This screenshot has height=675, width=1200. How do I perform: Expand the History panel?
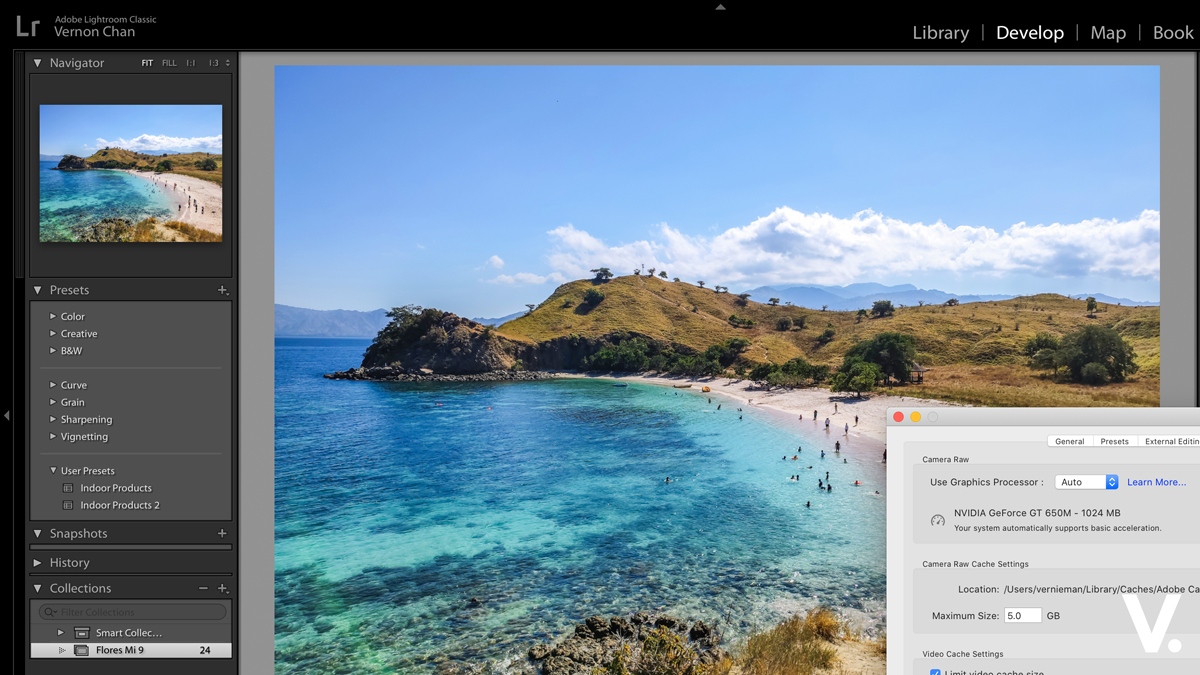coord(37,563)
